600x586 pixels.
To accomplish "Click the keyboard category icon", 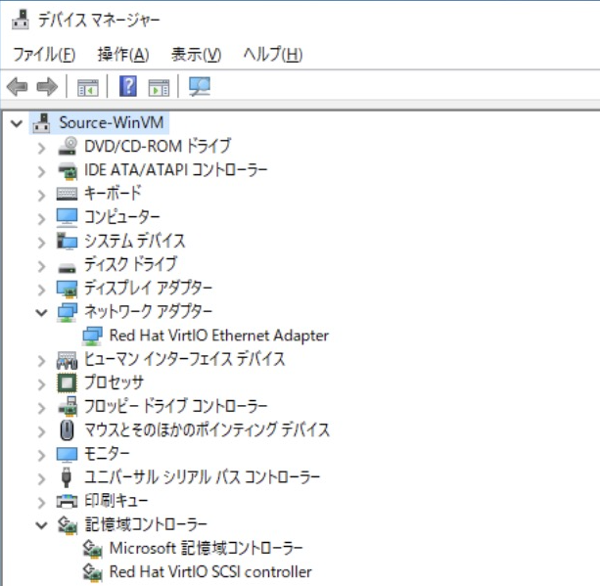I will tap(67, 194).
